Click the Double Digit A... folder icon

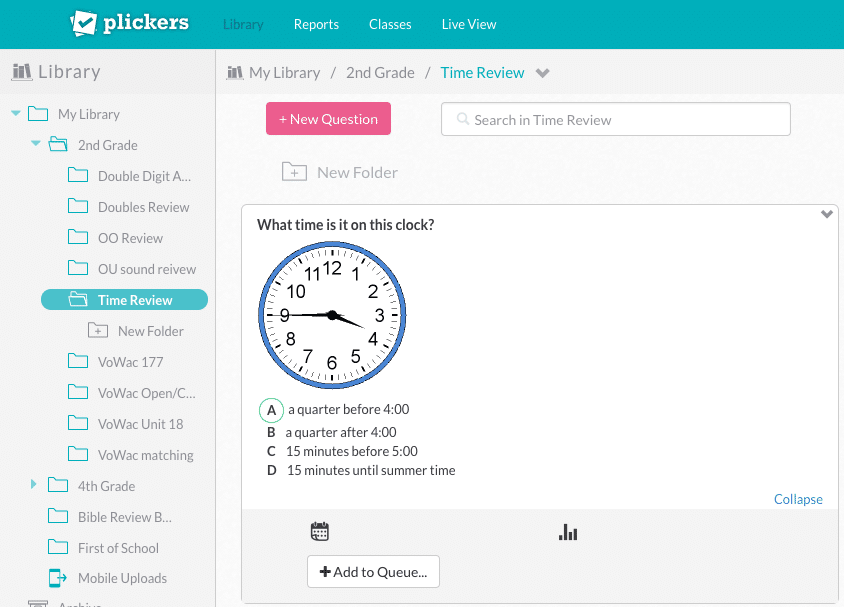point(78,175)
